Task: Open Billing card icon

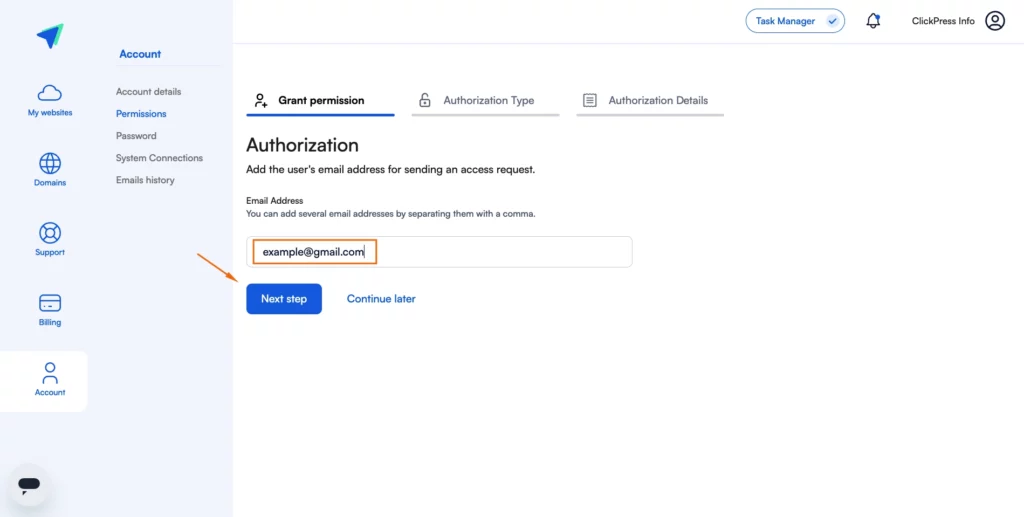Action: pyautogui.click(x=50, y=303)
